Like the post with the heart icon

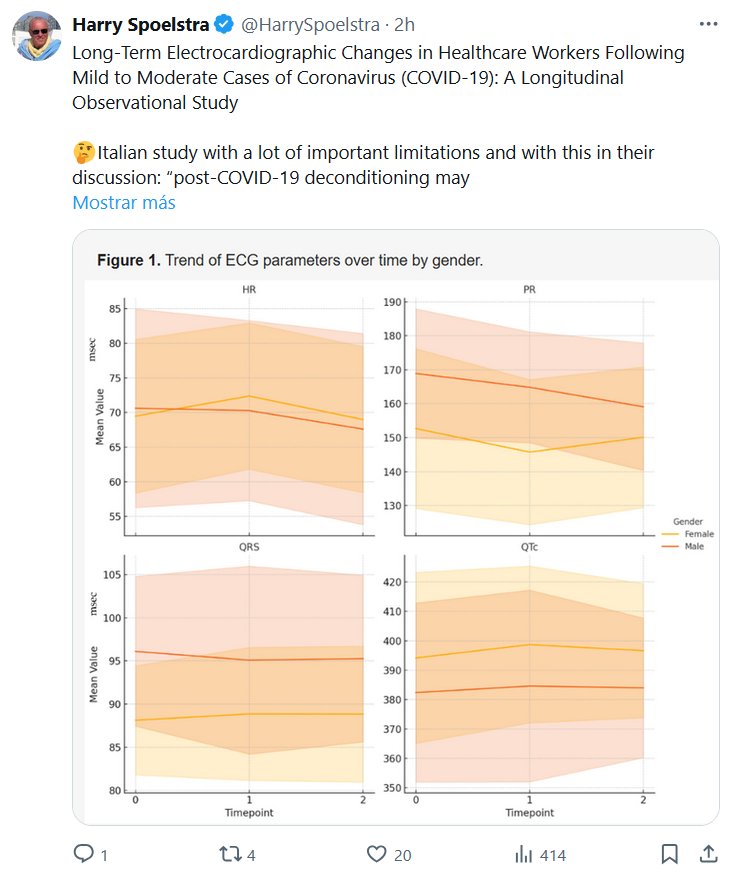tap(376, 854)
